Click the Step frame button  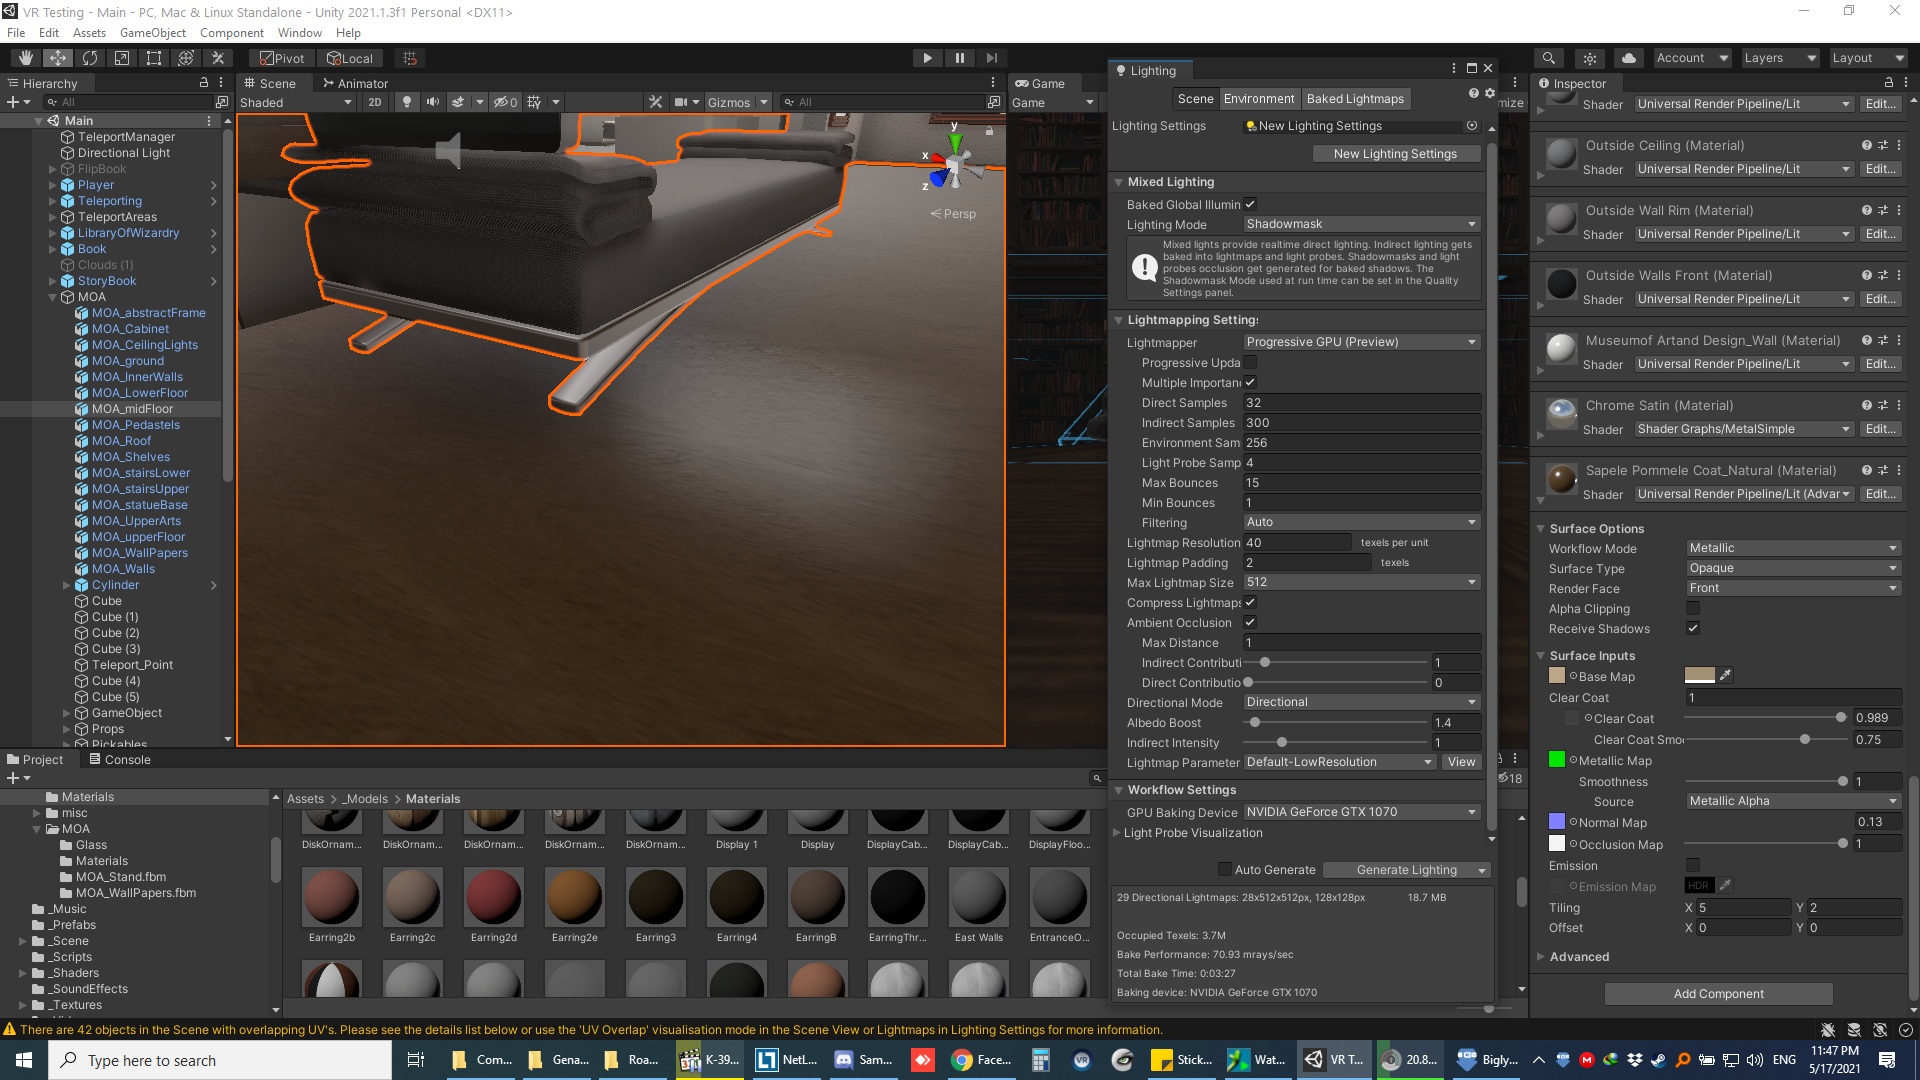991,58
